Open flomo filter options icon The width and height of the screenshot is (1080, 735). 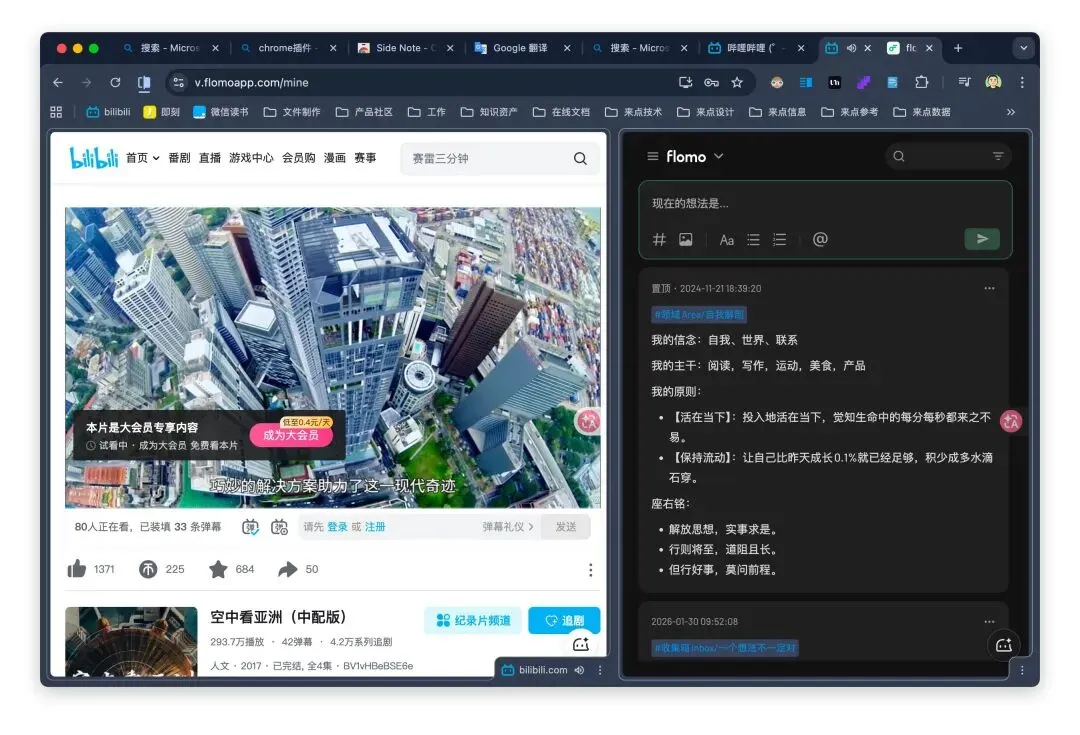point(998,156)
